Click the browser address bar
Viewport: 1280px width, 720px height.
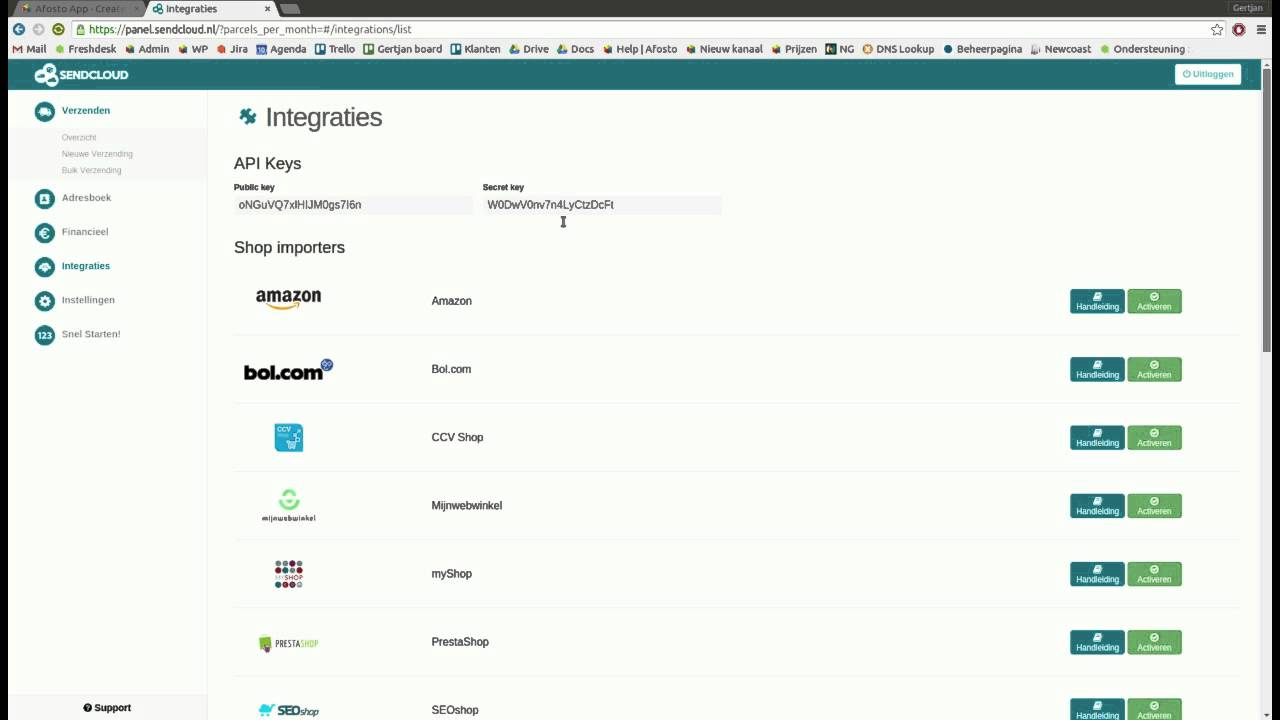[x=640, y=29]
